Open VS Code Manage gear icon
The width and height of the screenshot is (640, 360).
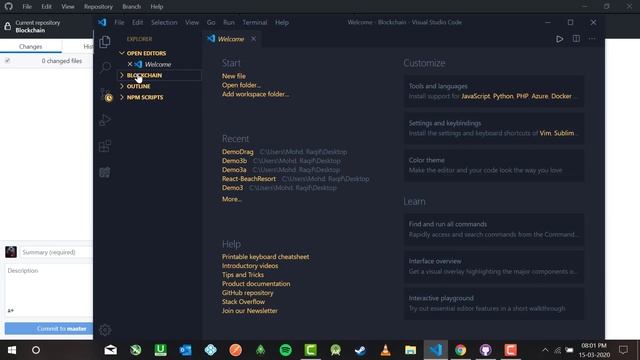tap(105, 330)
